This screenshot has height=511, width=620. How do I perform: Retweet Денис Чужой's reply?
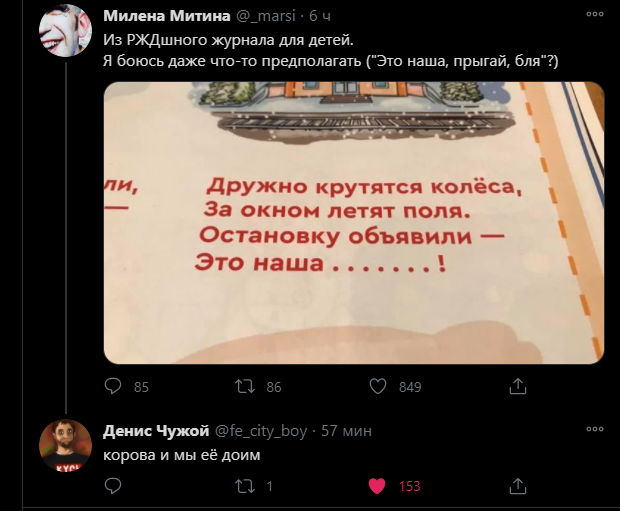click(245, 486)
